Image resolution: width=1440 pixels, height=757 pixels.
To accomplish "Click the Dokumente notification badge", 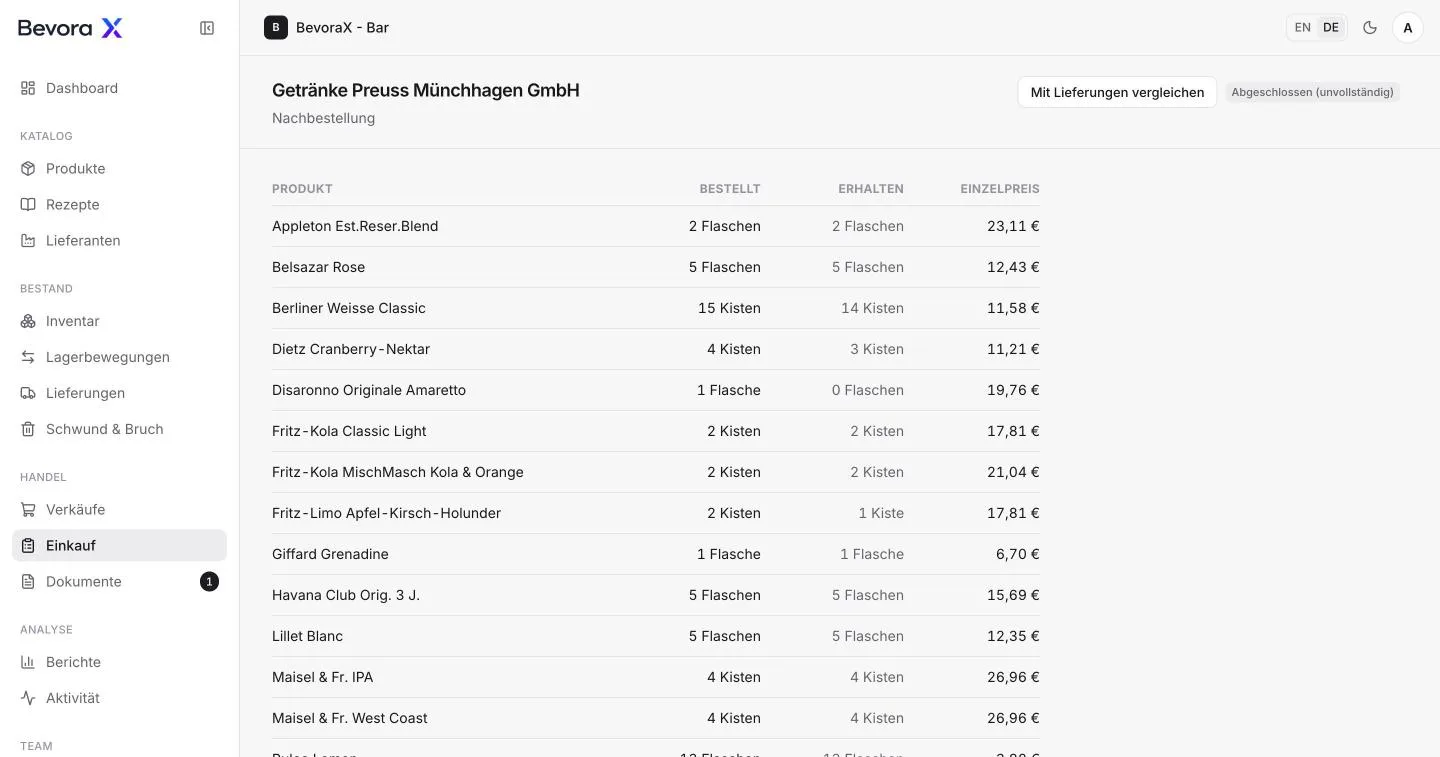I will tap(209, 582).
